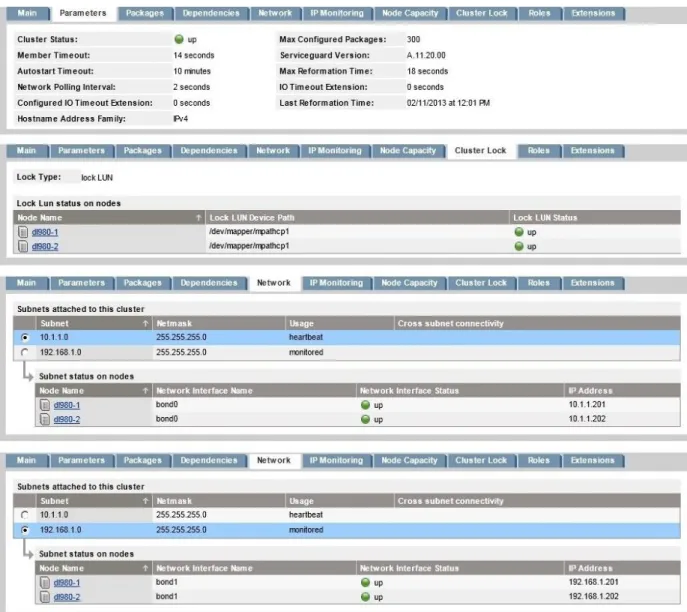Click node icon in dl980-1 bond1 row
This screenshot has width=687, height=612.
coord(45,582)
